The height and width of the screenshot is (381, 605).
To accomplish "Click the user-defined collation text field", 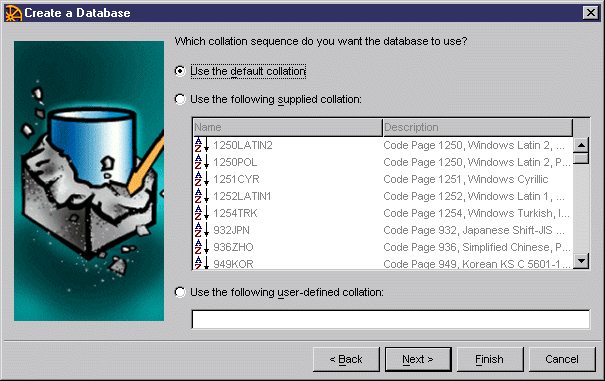I will point(390,319).
